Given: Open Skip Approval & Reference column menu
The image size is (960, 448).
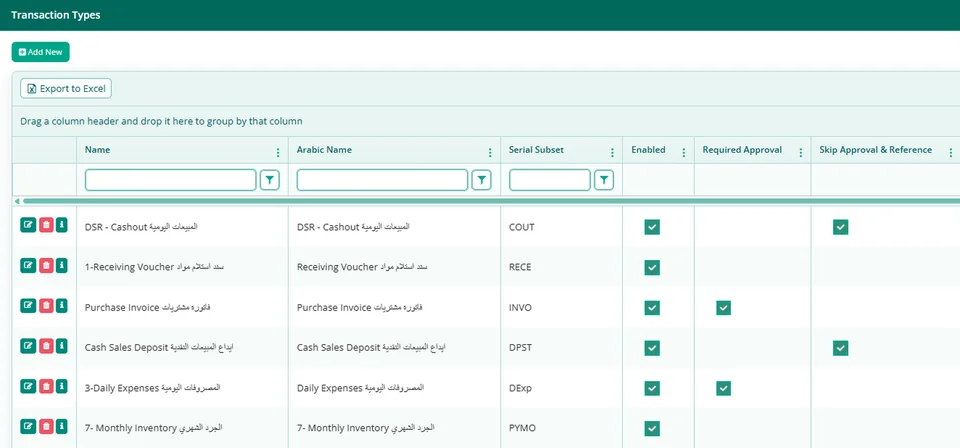Looking at the screenshot, I should (951, 152).
